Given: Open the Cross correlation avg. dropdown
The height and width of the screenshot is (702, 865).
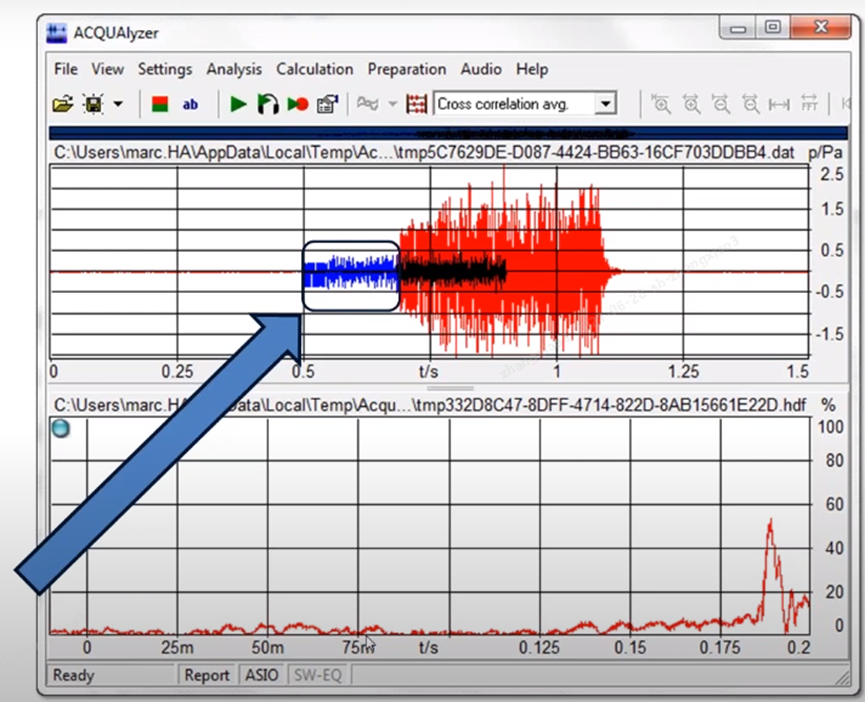Looking at the screenshot, I should tap(605, 104).
